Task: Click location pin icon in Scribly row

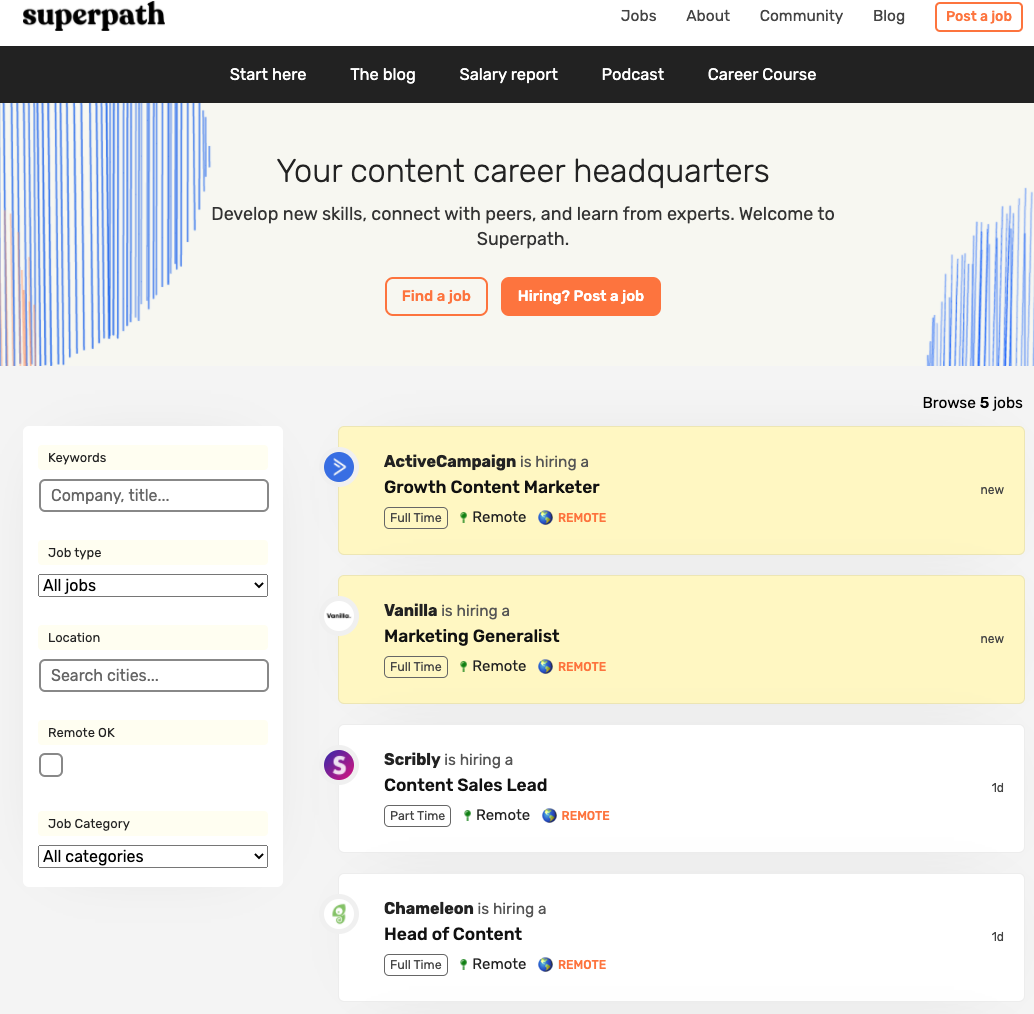Action: (468, 816)
